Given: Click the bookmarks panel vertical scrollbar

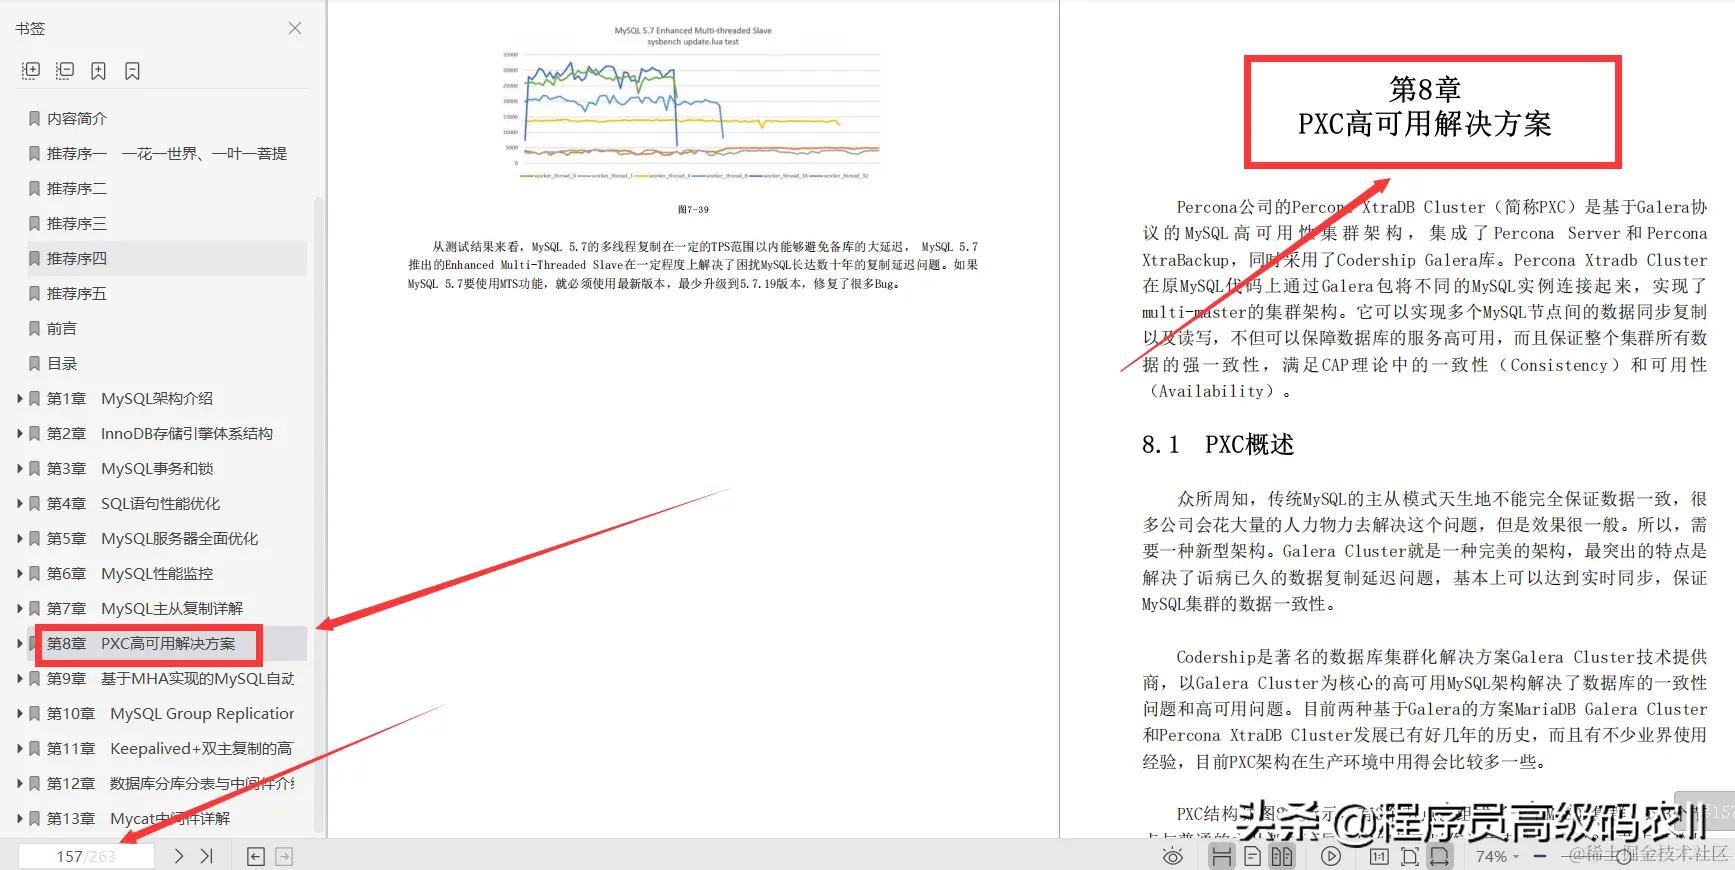Looking at the screenshot, I should [319, 515].
